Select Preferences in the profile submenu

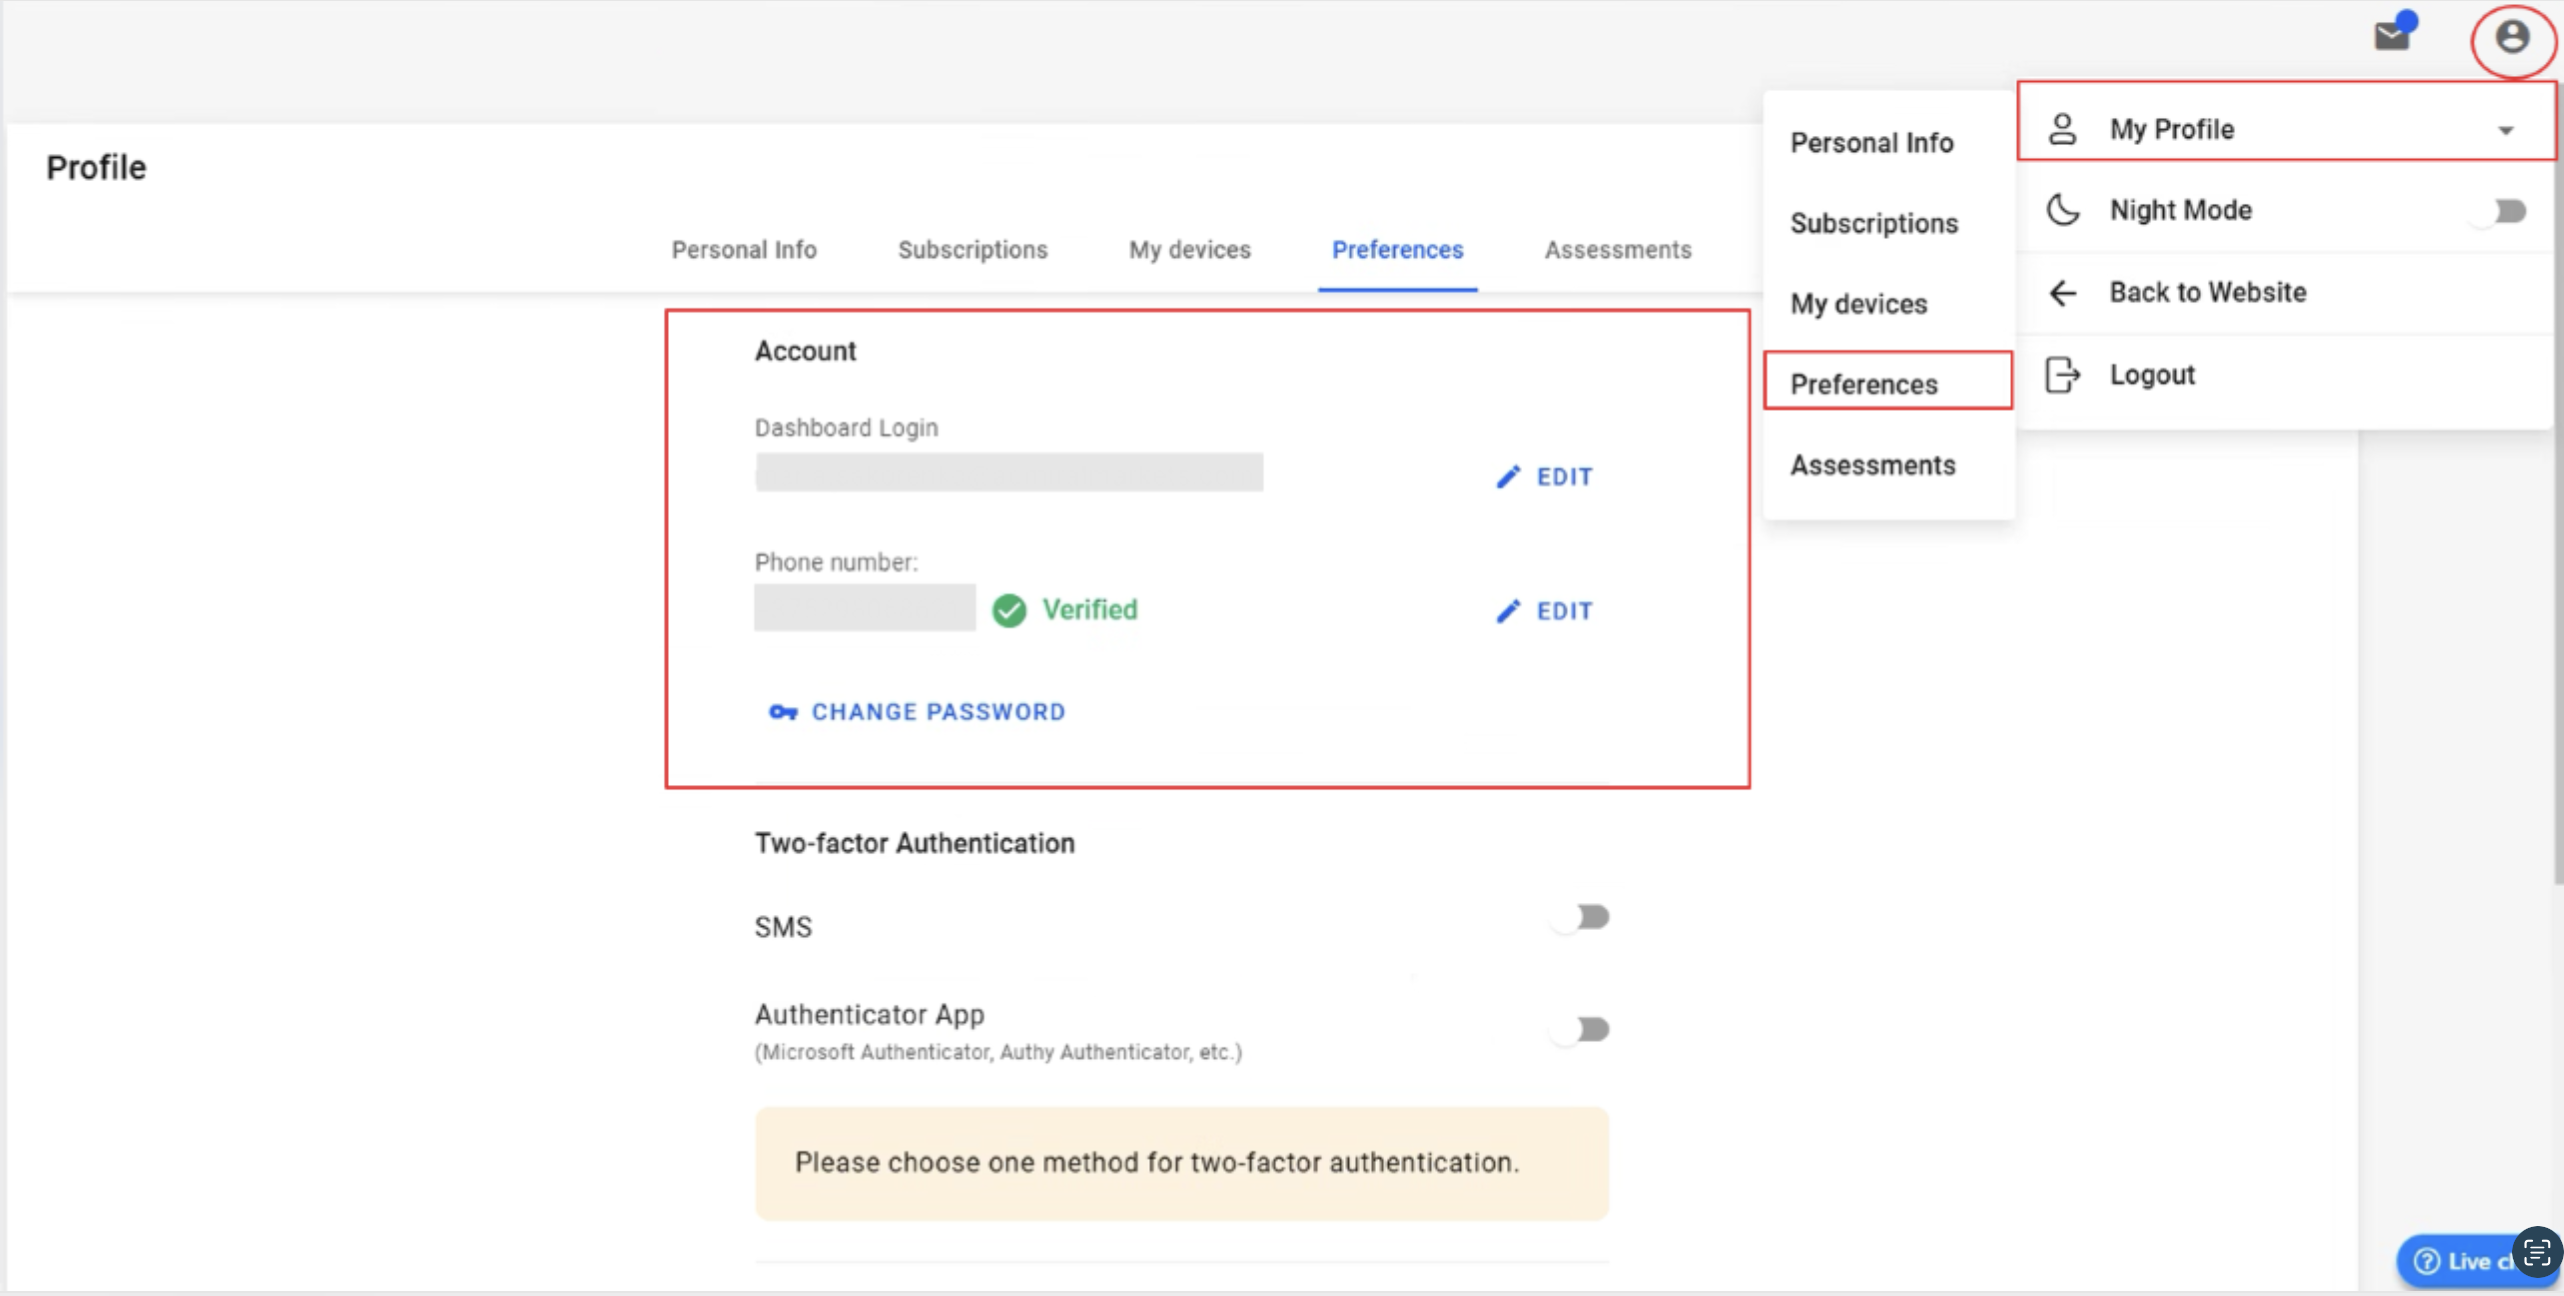(x=1863, y=384)
